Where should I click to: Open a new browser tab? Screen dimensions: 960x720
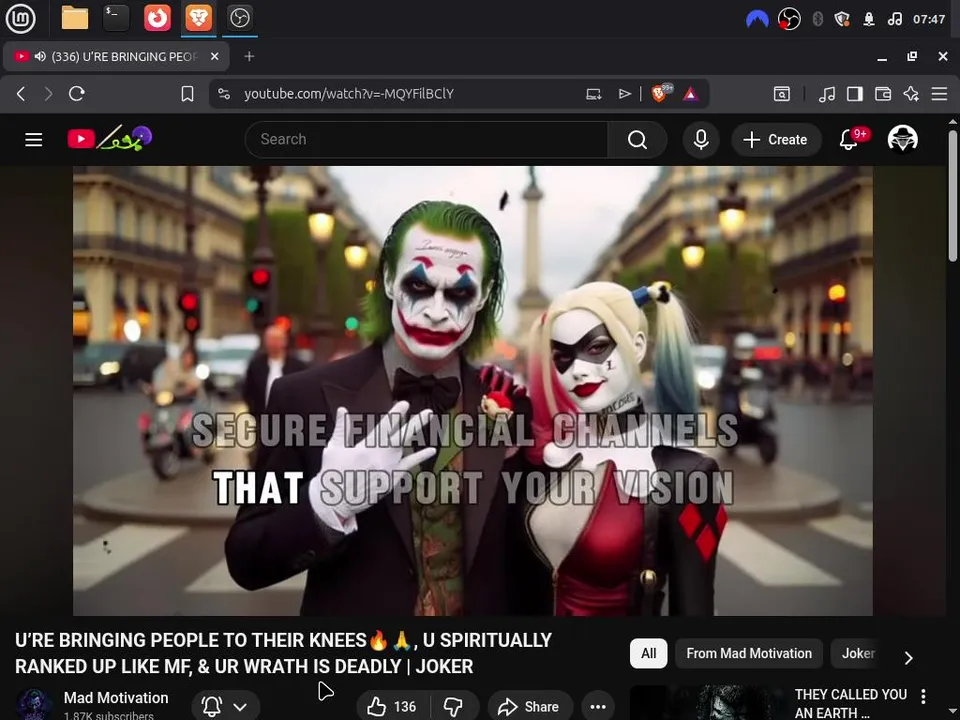pos(249,56)
